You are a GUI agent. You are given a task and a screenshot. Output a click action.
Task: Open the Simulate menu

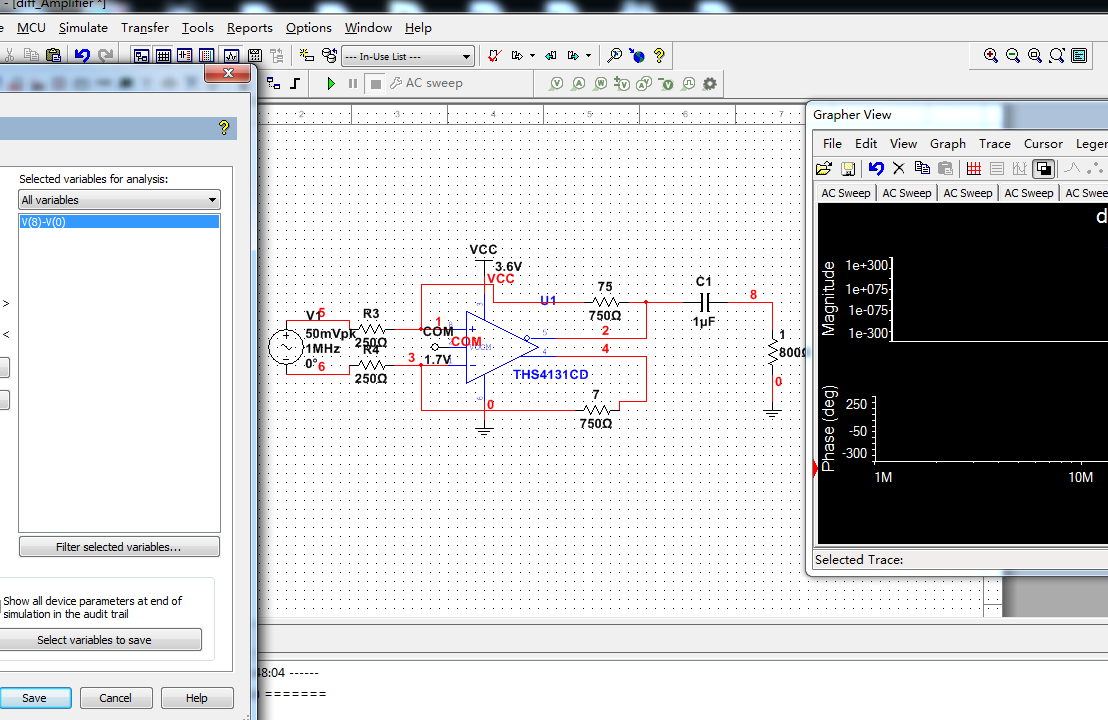click(83, 28)
